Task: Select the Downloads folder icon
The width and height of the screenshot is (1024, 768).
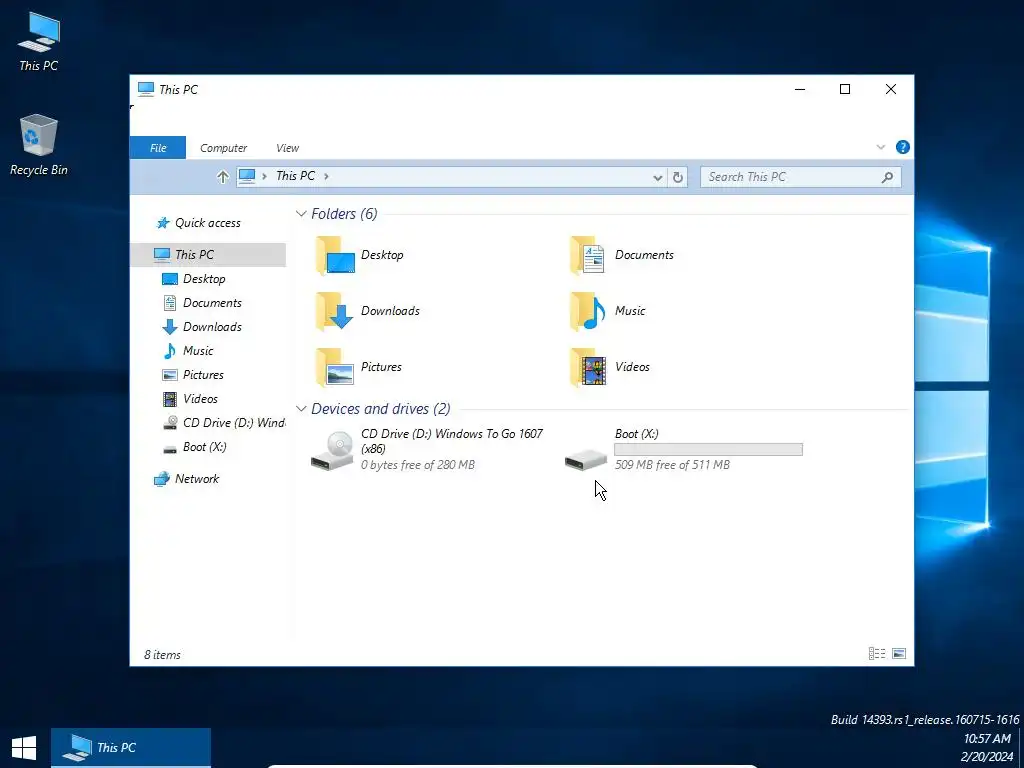Action: coord(335,311)
